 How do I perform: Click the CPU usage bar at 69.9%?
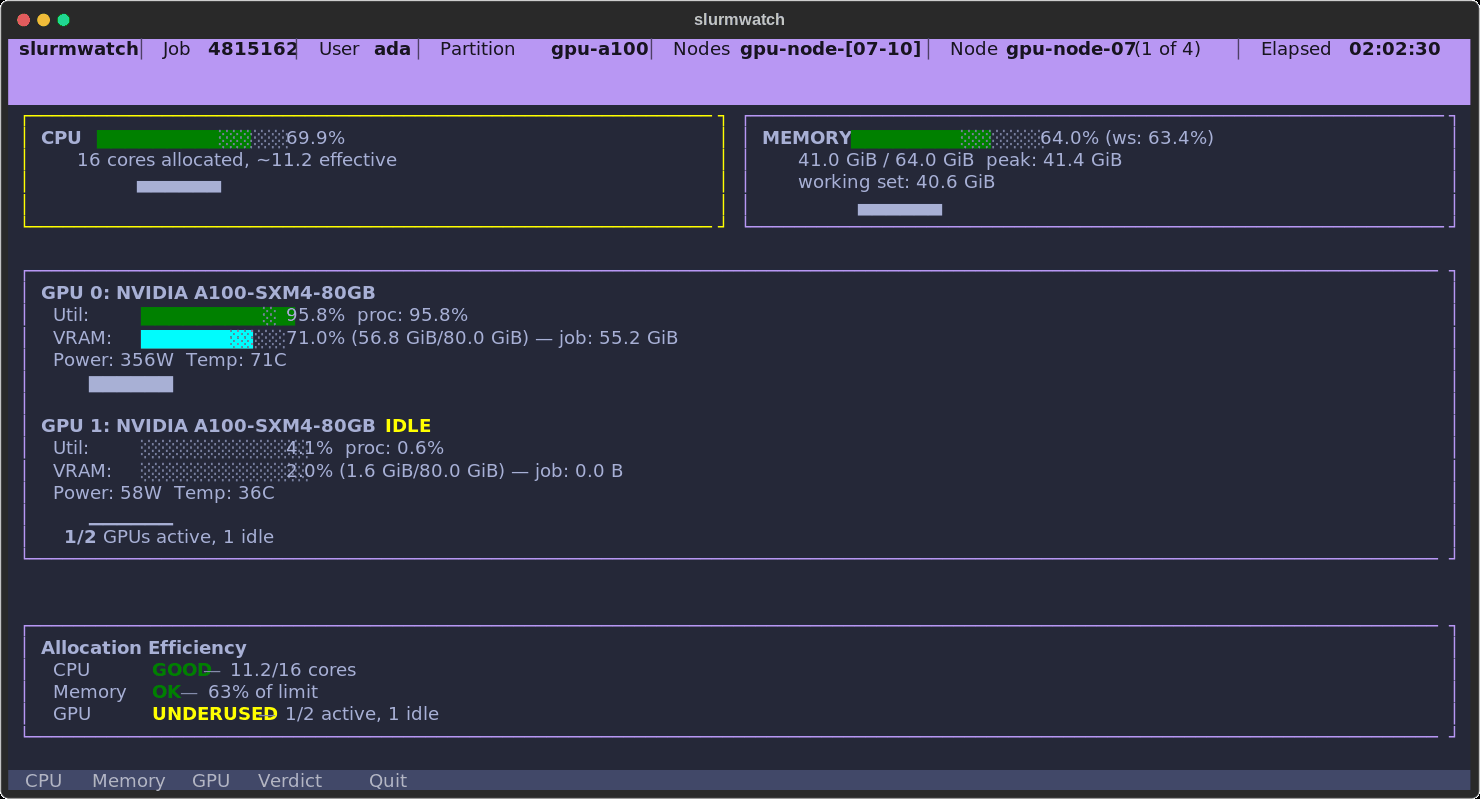191,138
